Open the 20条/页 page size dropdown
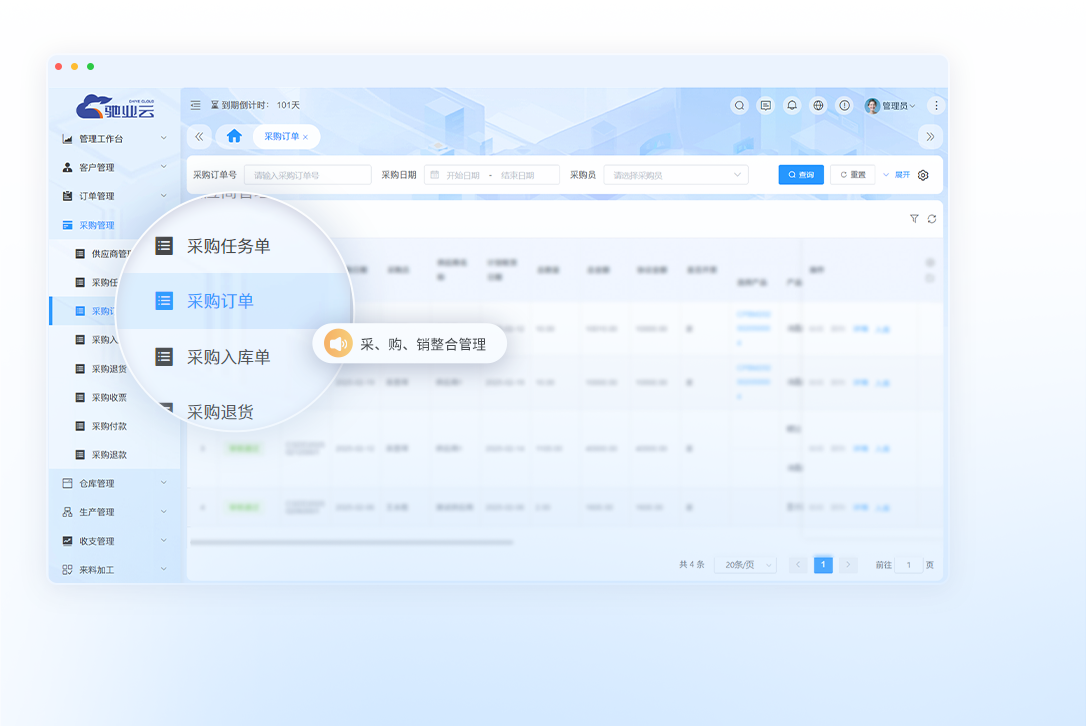This screenshot has height=726, width=1086. pyautogui.click(x=744, y=564)
